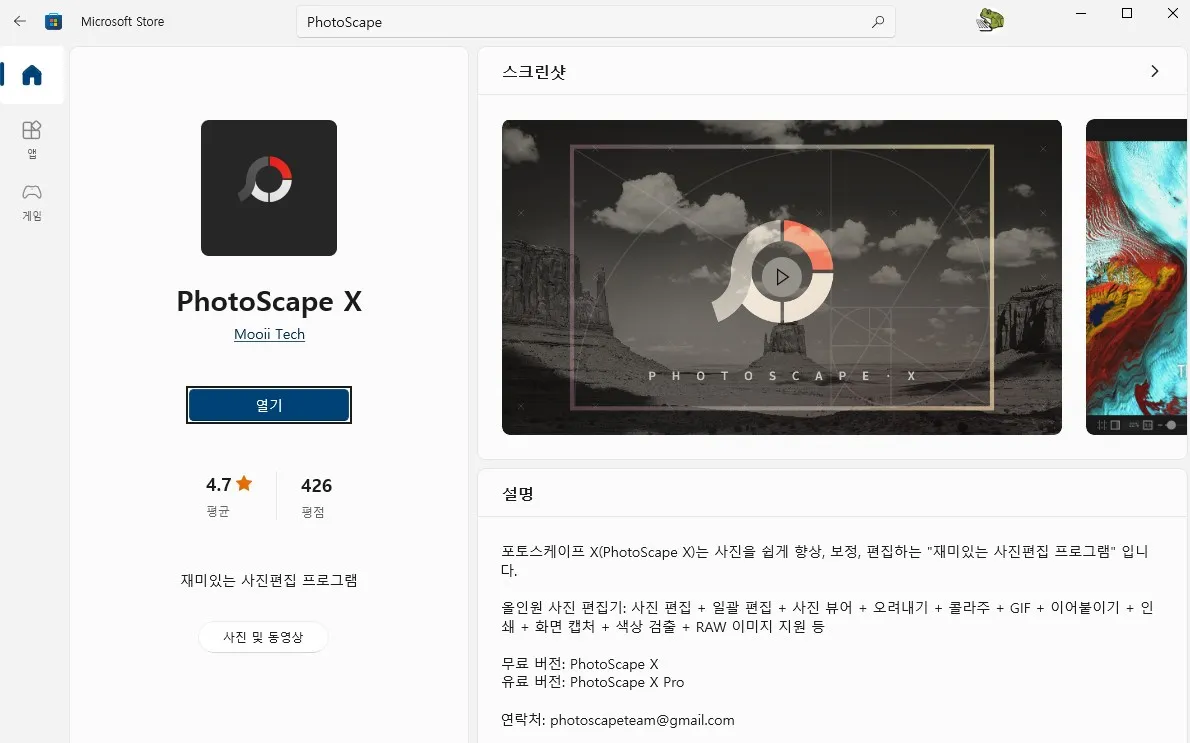This screenshot has width=1190, height=743.
Task: Go back with the arrow icon
Action: [x=20, y=21]
